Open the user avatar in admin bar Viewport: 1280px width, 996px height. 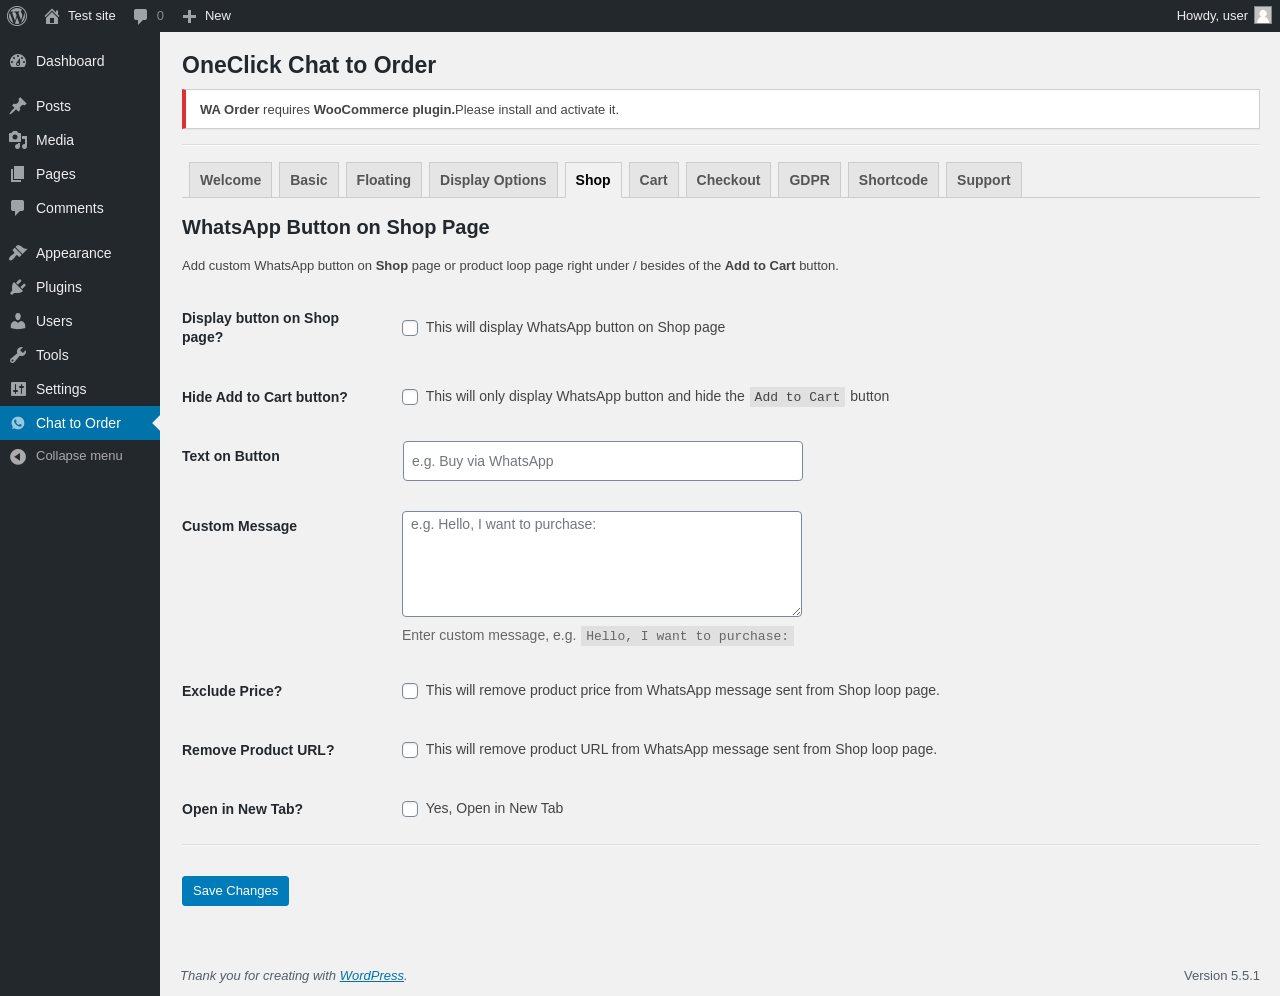1263,15
